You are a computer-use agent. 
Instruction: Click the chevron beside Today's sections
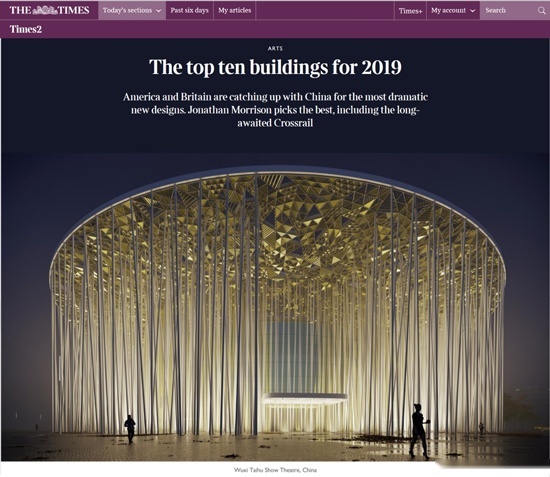[159, 11]
